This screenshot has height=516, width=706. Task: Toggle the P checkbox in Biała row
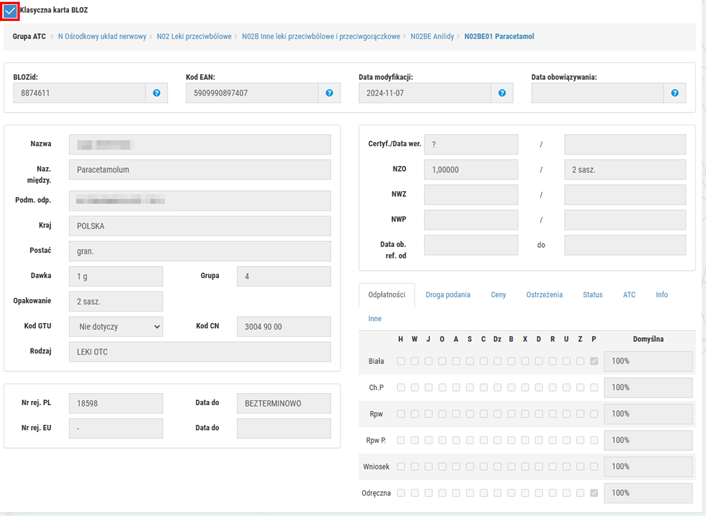coord(594,361)
